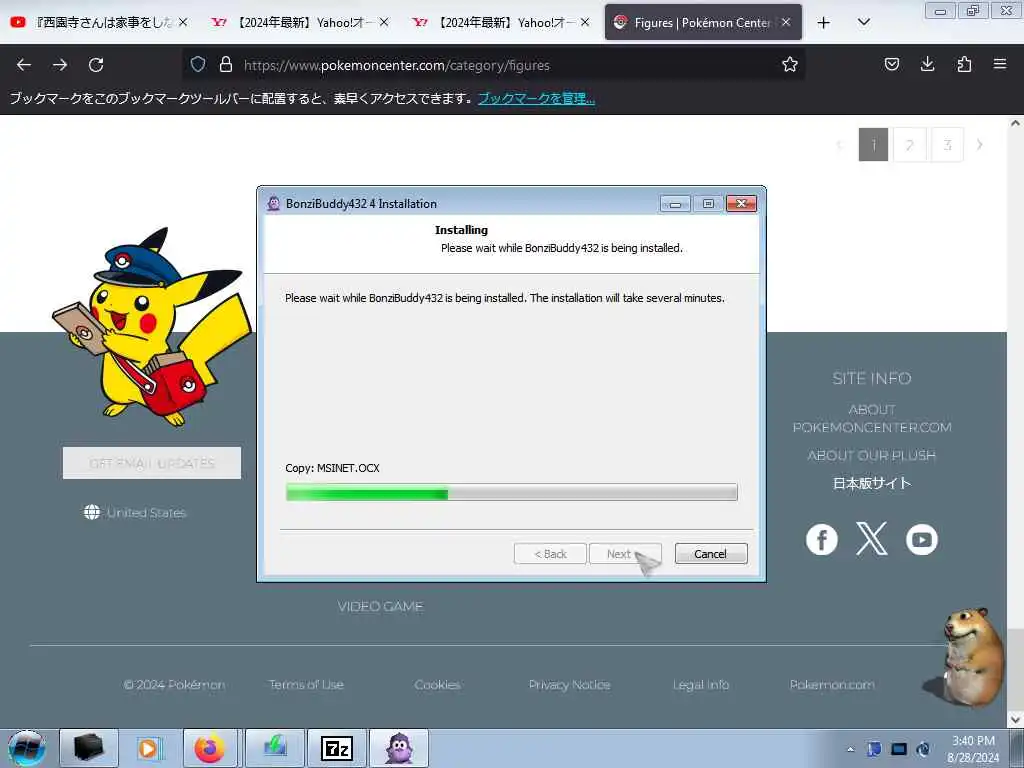The width and height of the screenshot is (1024, 768).
Task: Click the page scrollbar up arrow
Action: click(1015, 123)
